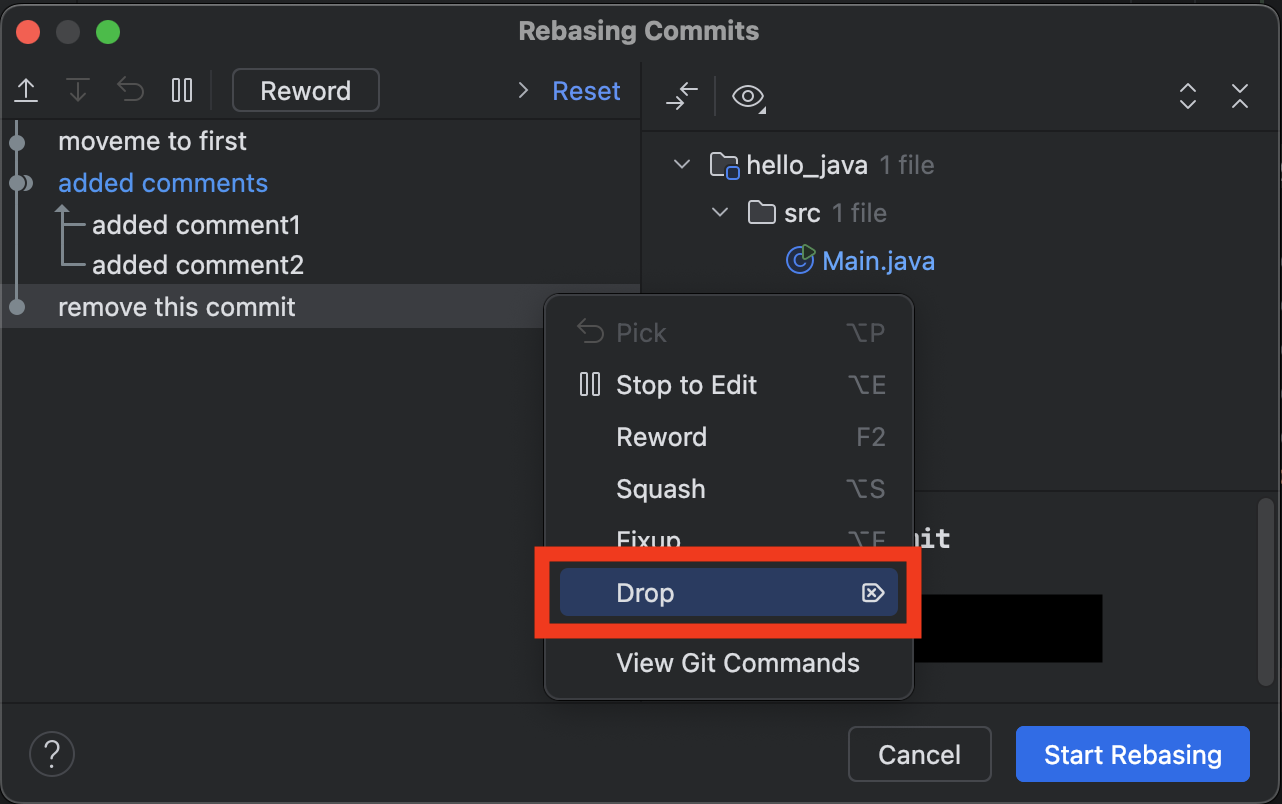This screenshot has height=804, width=1282.
Task: Open the help question mark button
Action: click(52, 754)
